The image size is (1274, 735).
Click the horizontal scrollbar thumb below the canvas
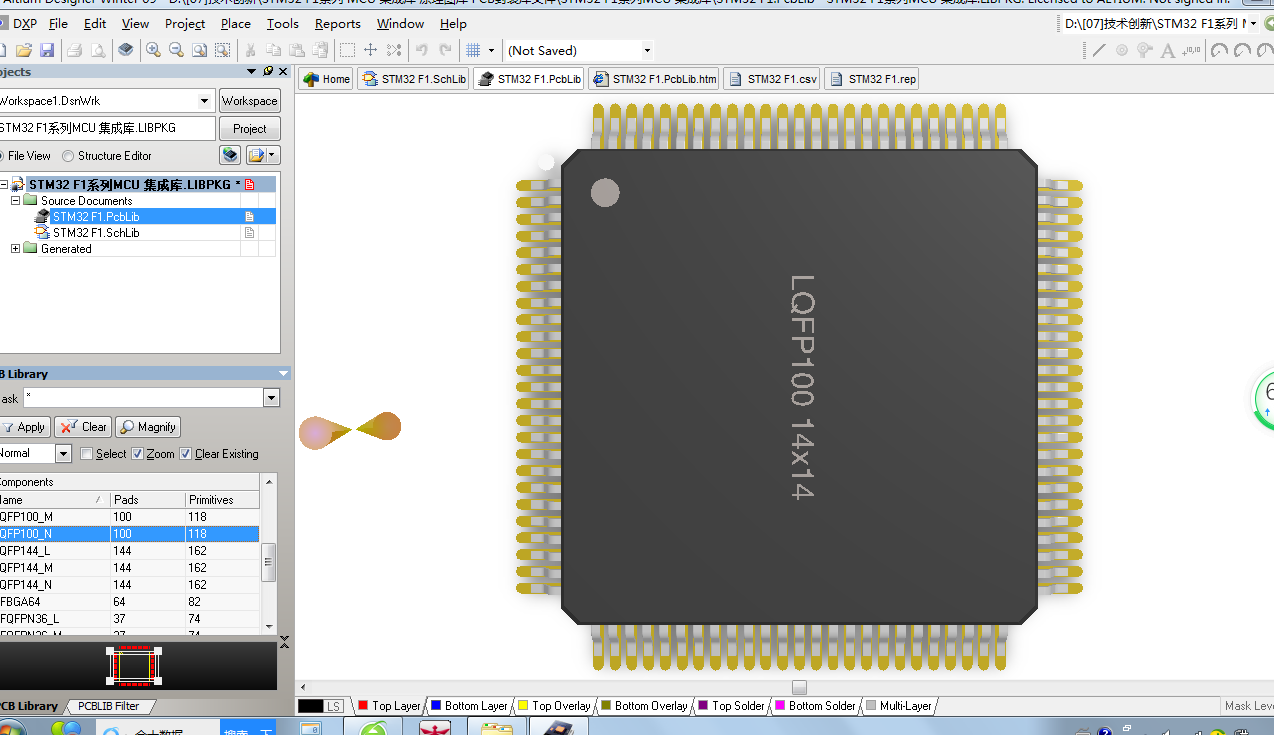(799, 687)
